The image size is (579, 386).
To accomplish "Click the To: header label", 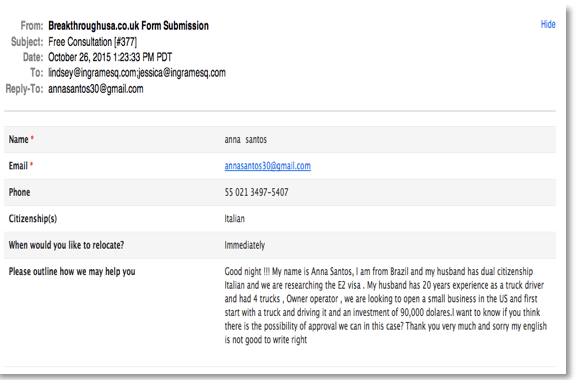I will 37,73.
